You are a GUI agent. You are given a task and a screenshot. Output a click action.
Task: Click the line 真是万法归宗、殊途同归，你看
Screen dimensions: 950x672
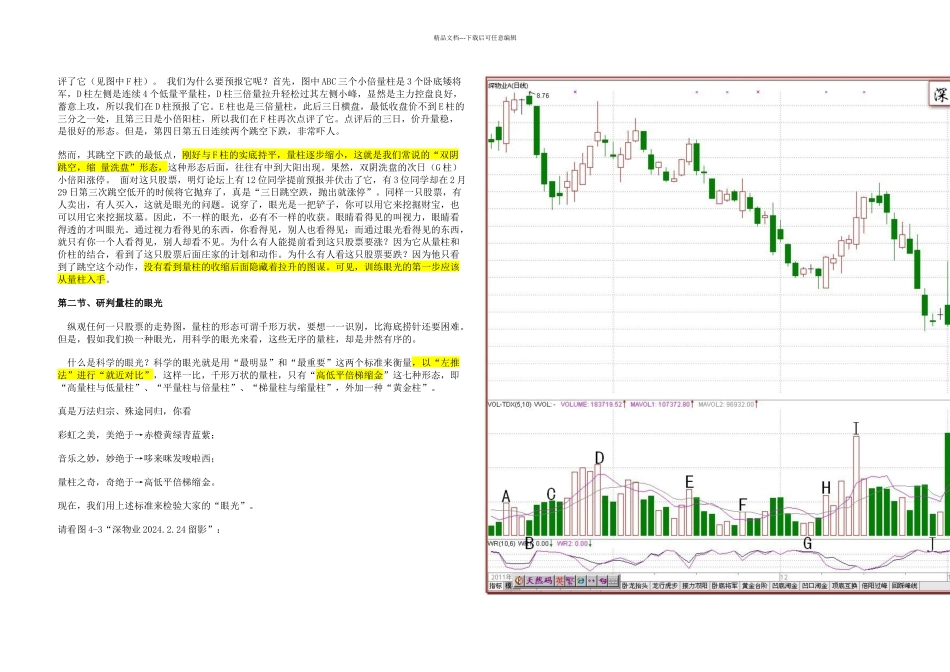124,411
